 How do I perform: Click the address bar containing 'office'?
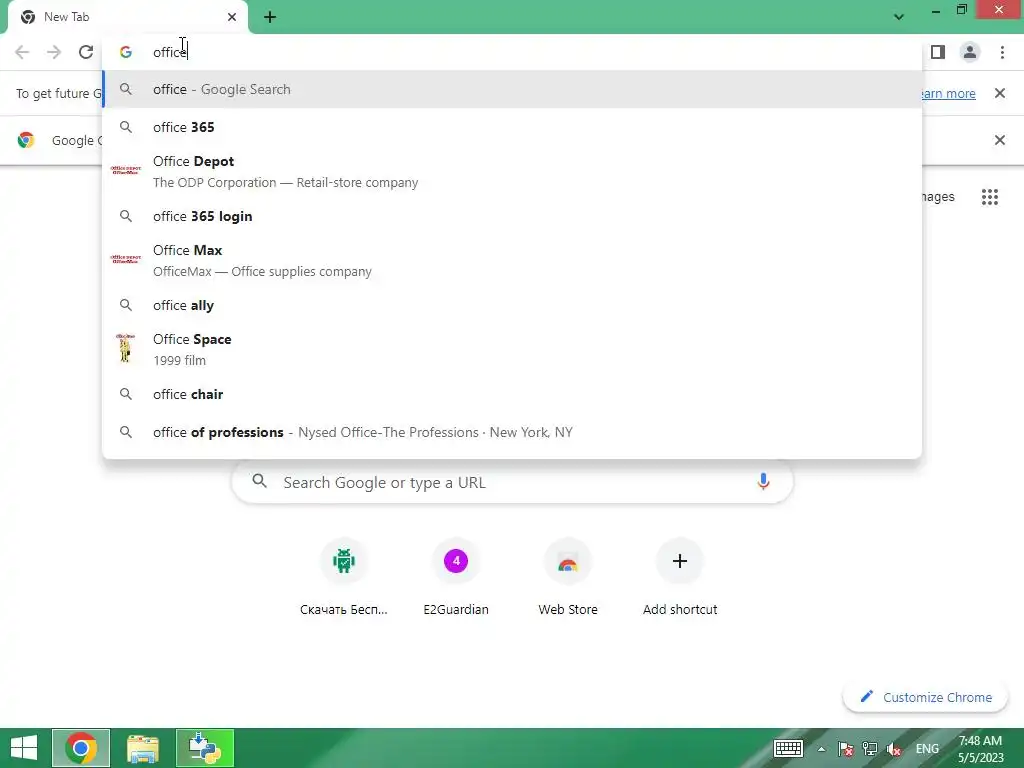click(513, 52)
